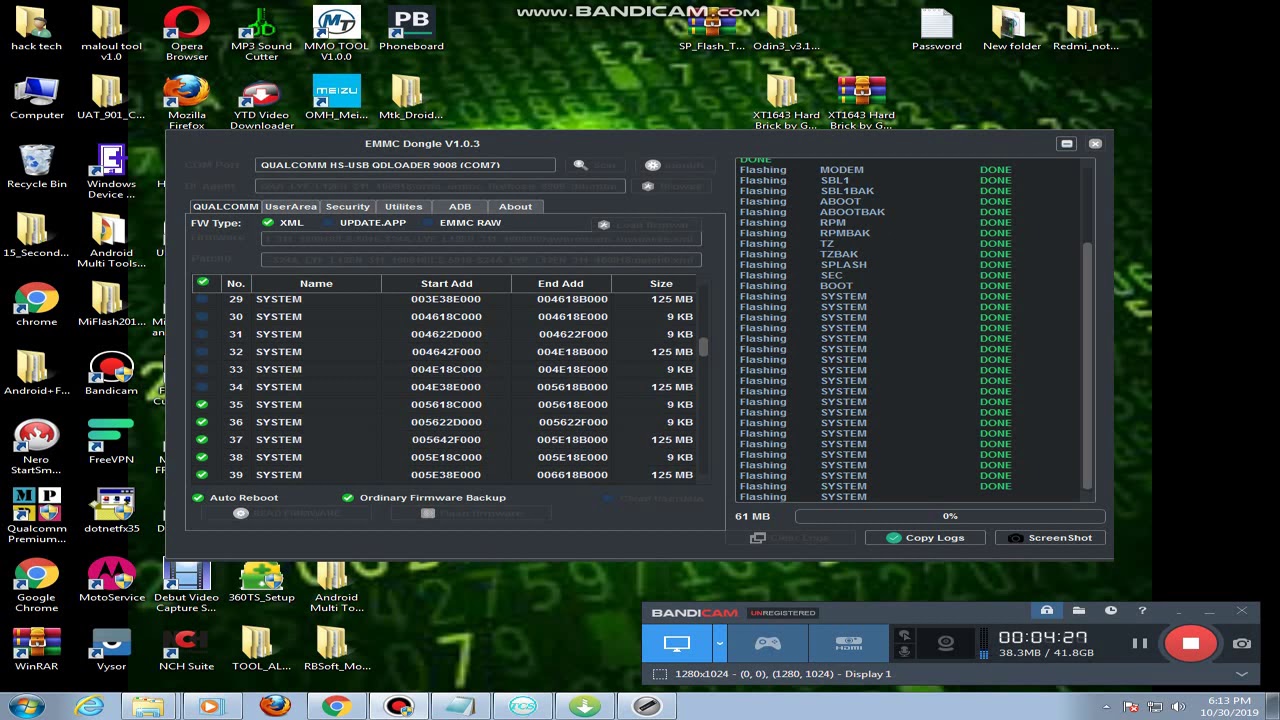Open Qualcomm Premium desktop shortcut
This screenshot has width=1280, height=720.
click(37, 516)
